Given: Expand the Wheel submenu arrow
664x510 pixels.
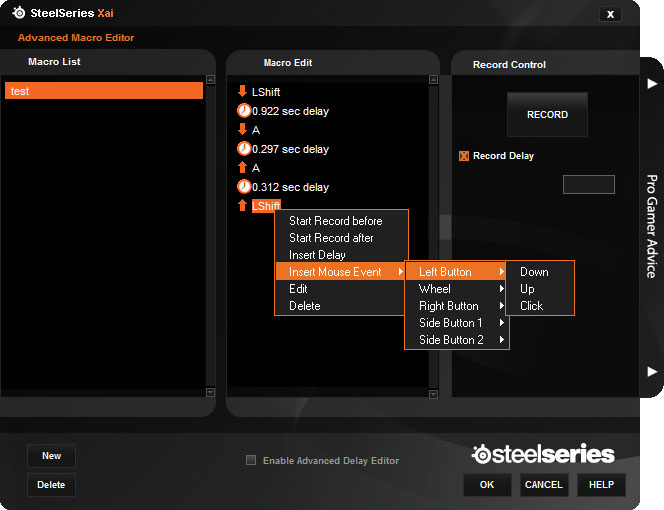Looking at the screenshot, I should coord(501,288).
